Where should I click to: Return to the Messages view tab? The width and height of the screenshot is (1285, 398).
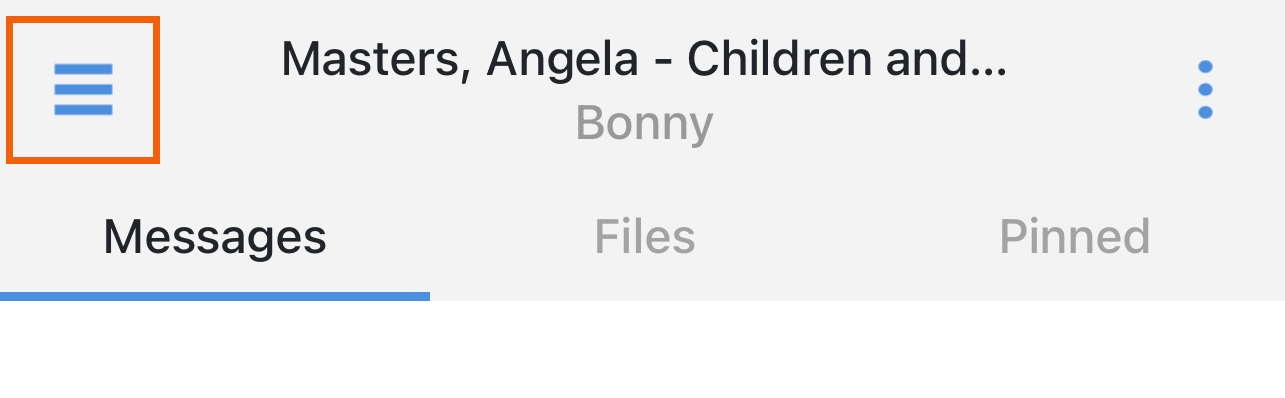(215, 237)
